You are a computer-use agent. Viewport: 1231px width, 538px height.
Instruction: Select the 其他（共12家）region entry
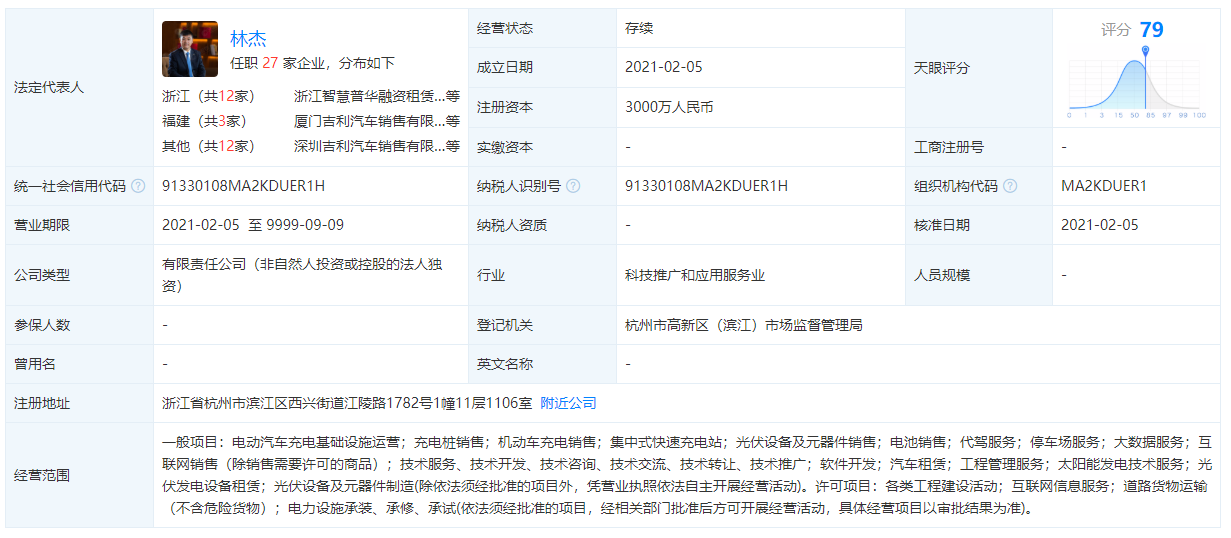tap(209, 146)
